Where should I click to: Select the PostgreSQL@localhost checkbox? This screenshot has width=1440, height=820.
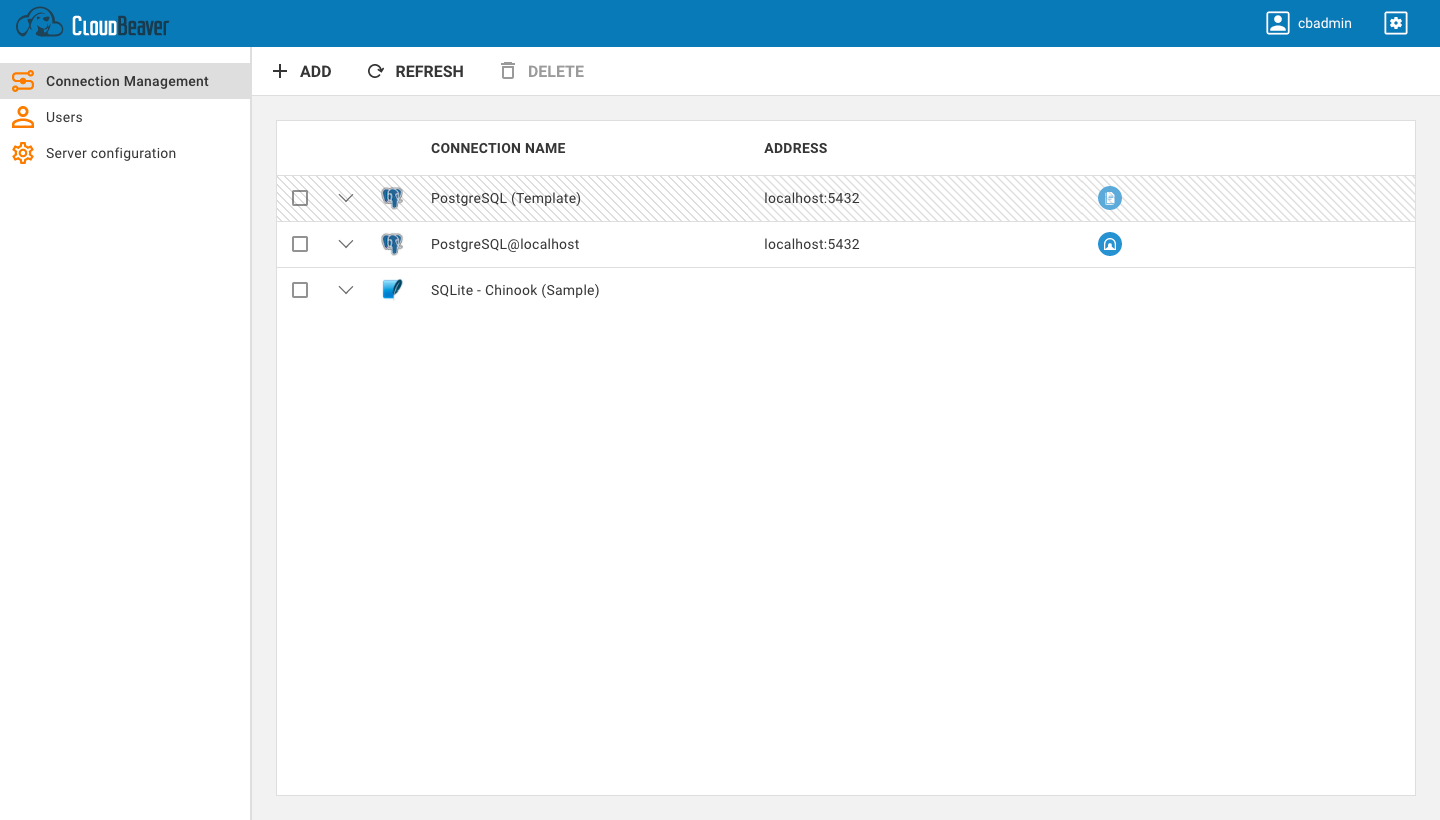coord(299,244)
